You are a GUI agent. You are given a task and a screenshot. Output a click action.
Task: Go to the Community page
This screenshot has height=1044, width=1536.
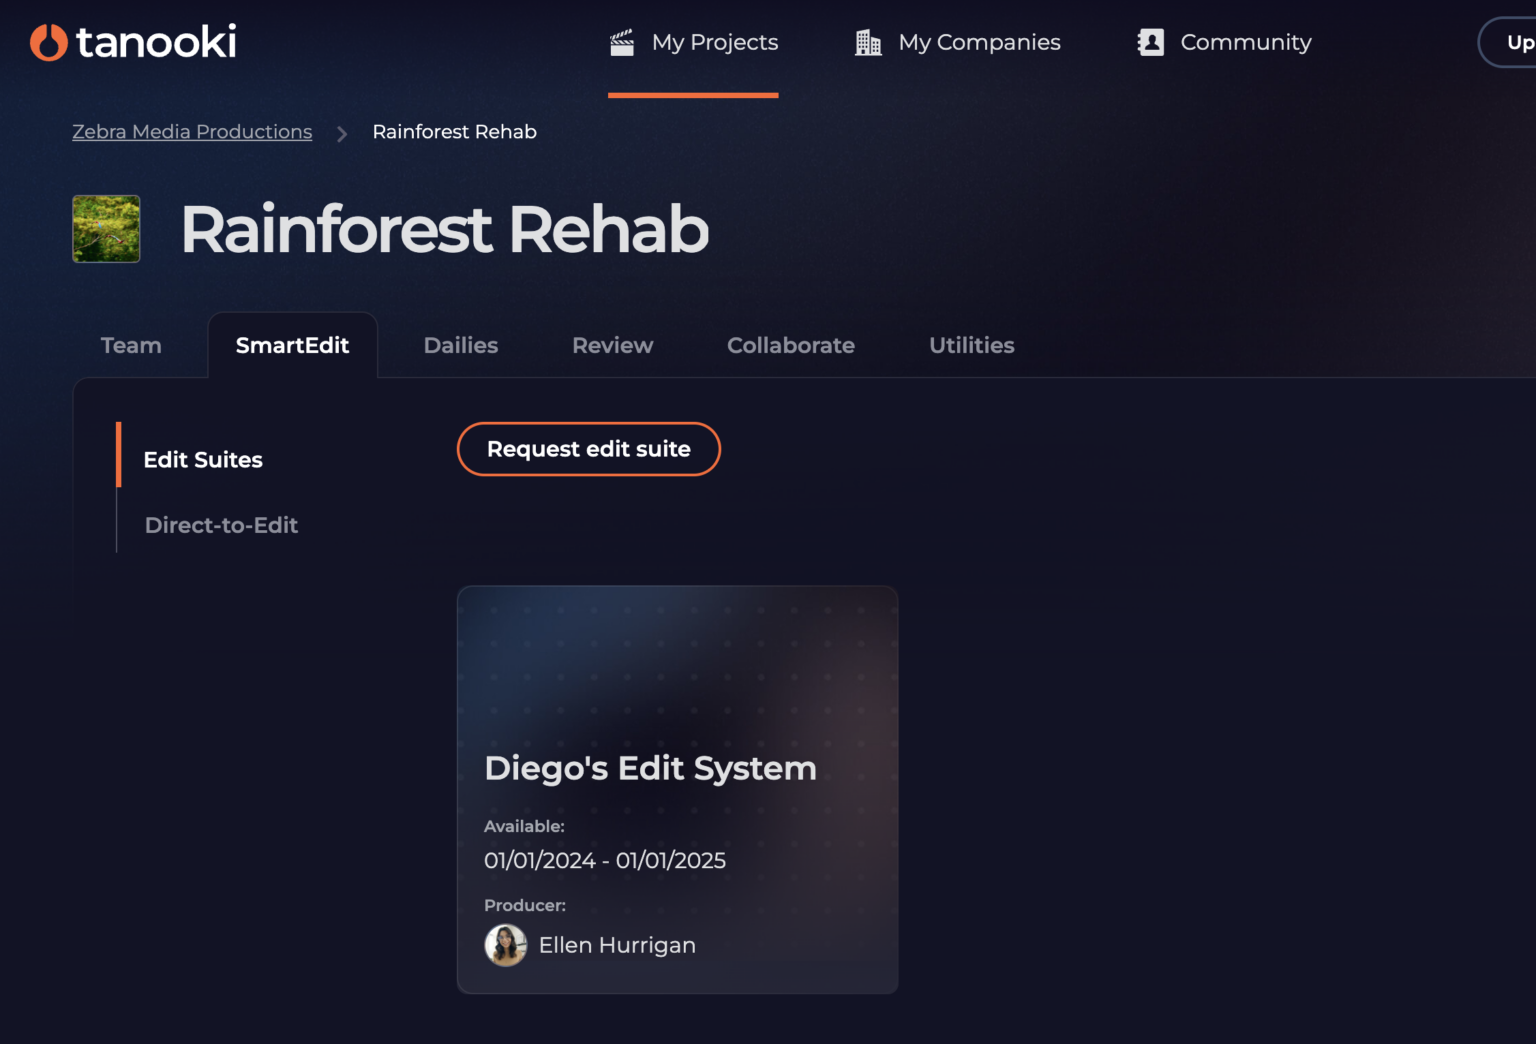tap(1245, 42)
